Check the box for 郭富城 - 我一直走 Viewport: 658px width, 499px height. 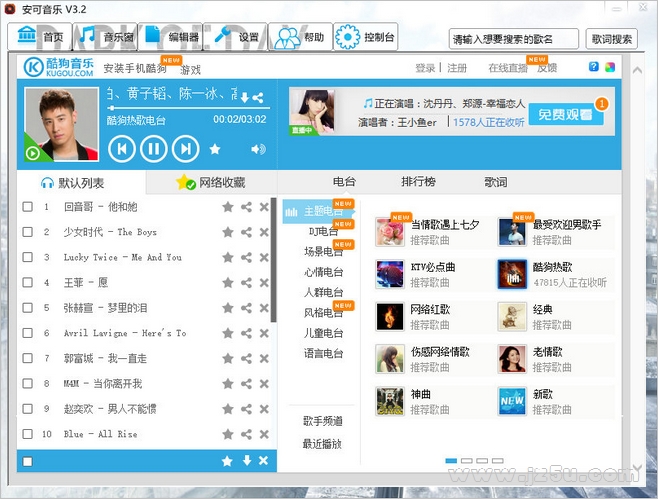(28, 358)
